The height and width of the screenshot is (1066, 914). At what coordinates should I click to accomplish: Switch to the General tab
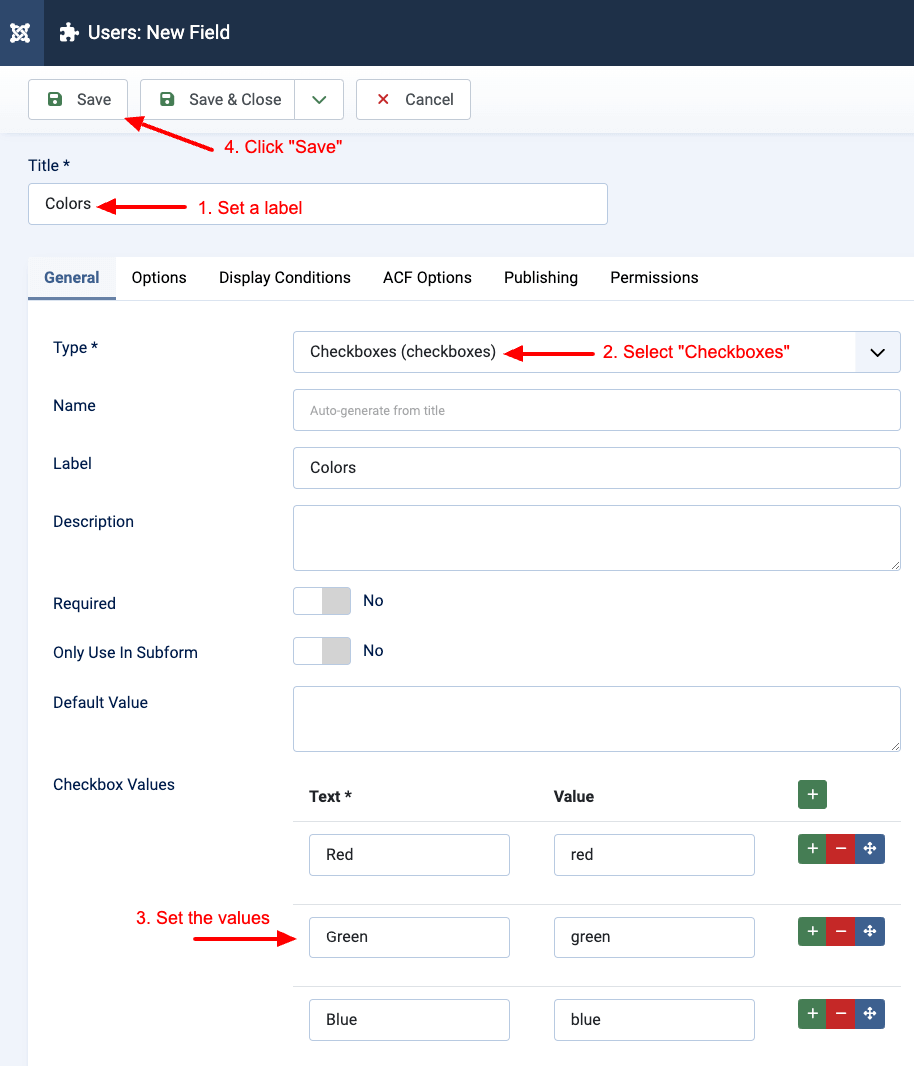pyautogui.click(x=71, y=278)
